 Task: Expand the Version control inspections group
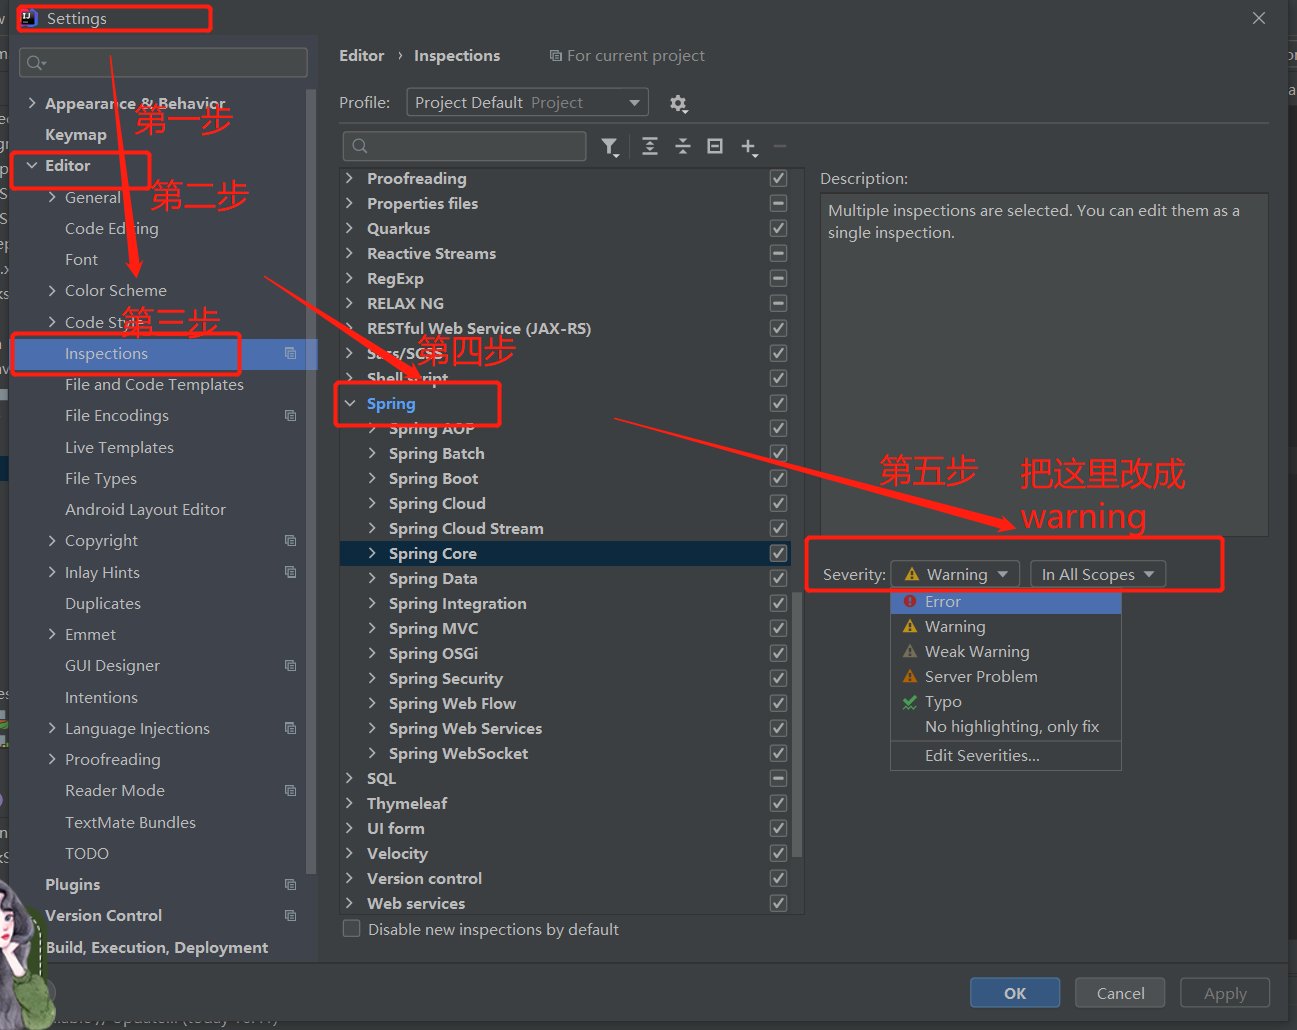click(350, 878)
